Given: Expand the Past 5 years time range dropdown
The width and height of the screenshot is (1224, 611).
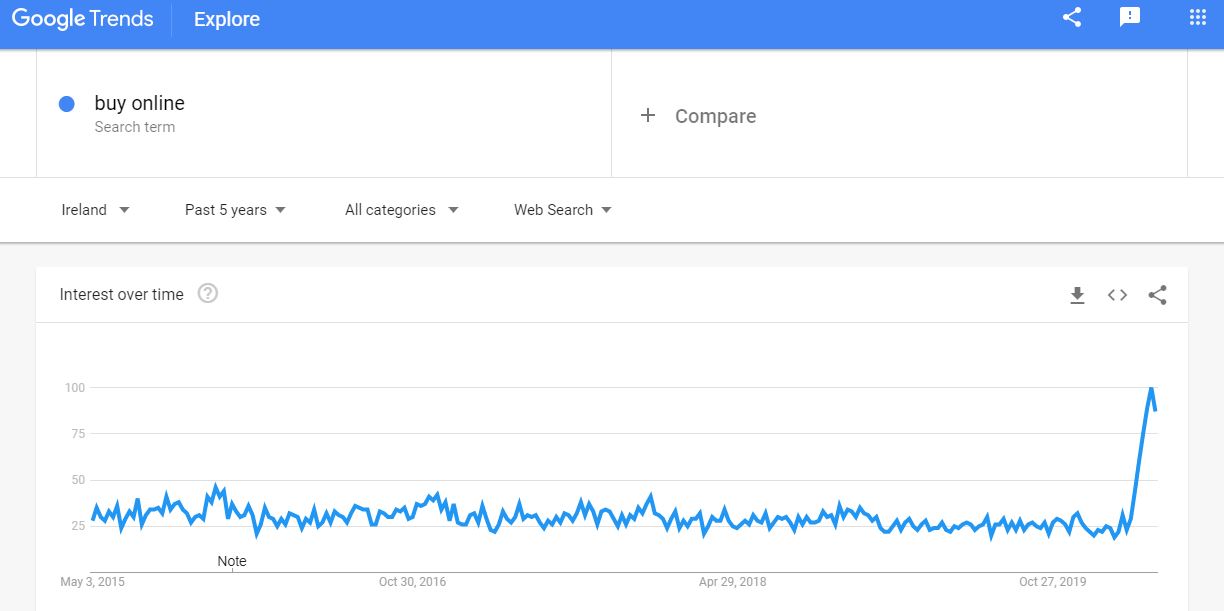Looking at the screenshot, I should tap(235, 210).
